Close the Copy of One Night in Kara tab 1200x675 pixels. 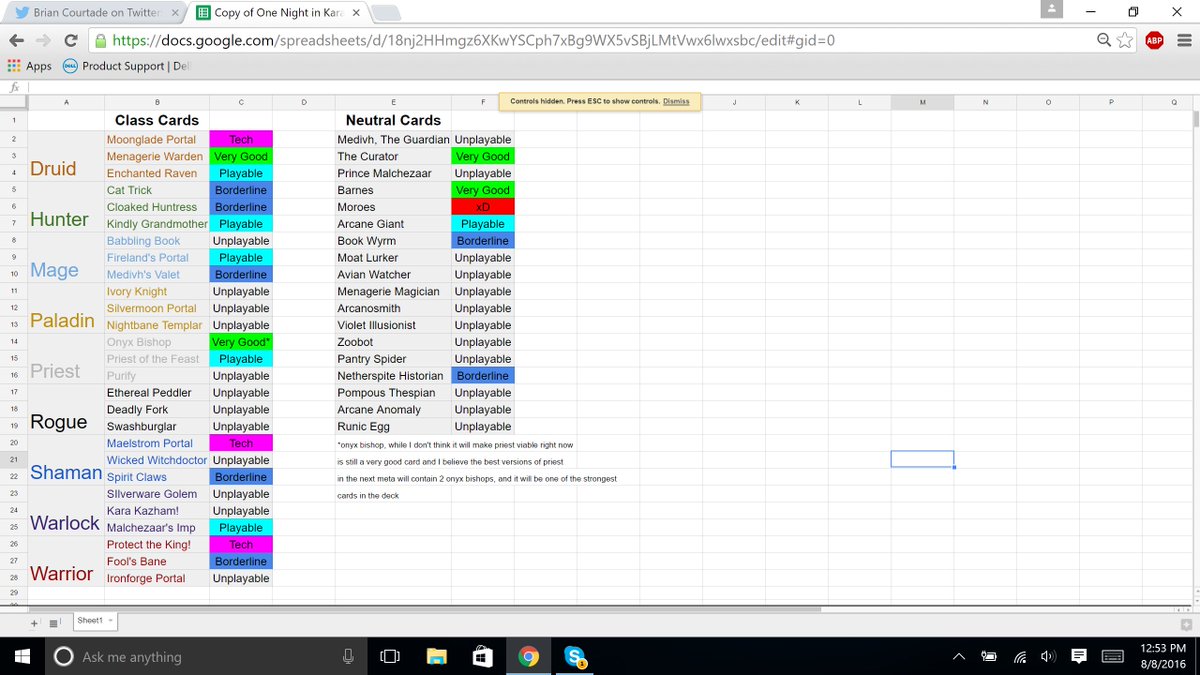click(x=356, y=13)
